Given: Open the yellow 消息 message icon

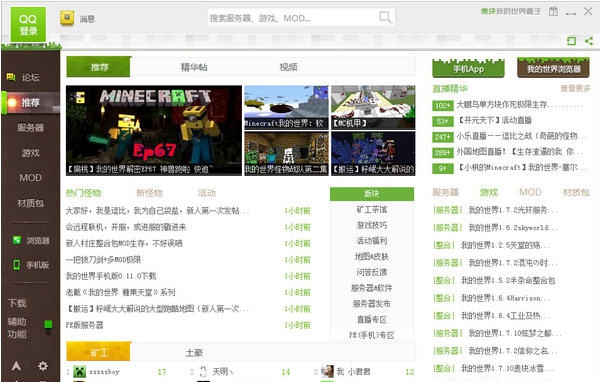Looking at the screenshot, I should pyautogui.click(x=67, y=18).
